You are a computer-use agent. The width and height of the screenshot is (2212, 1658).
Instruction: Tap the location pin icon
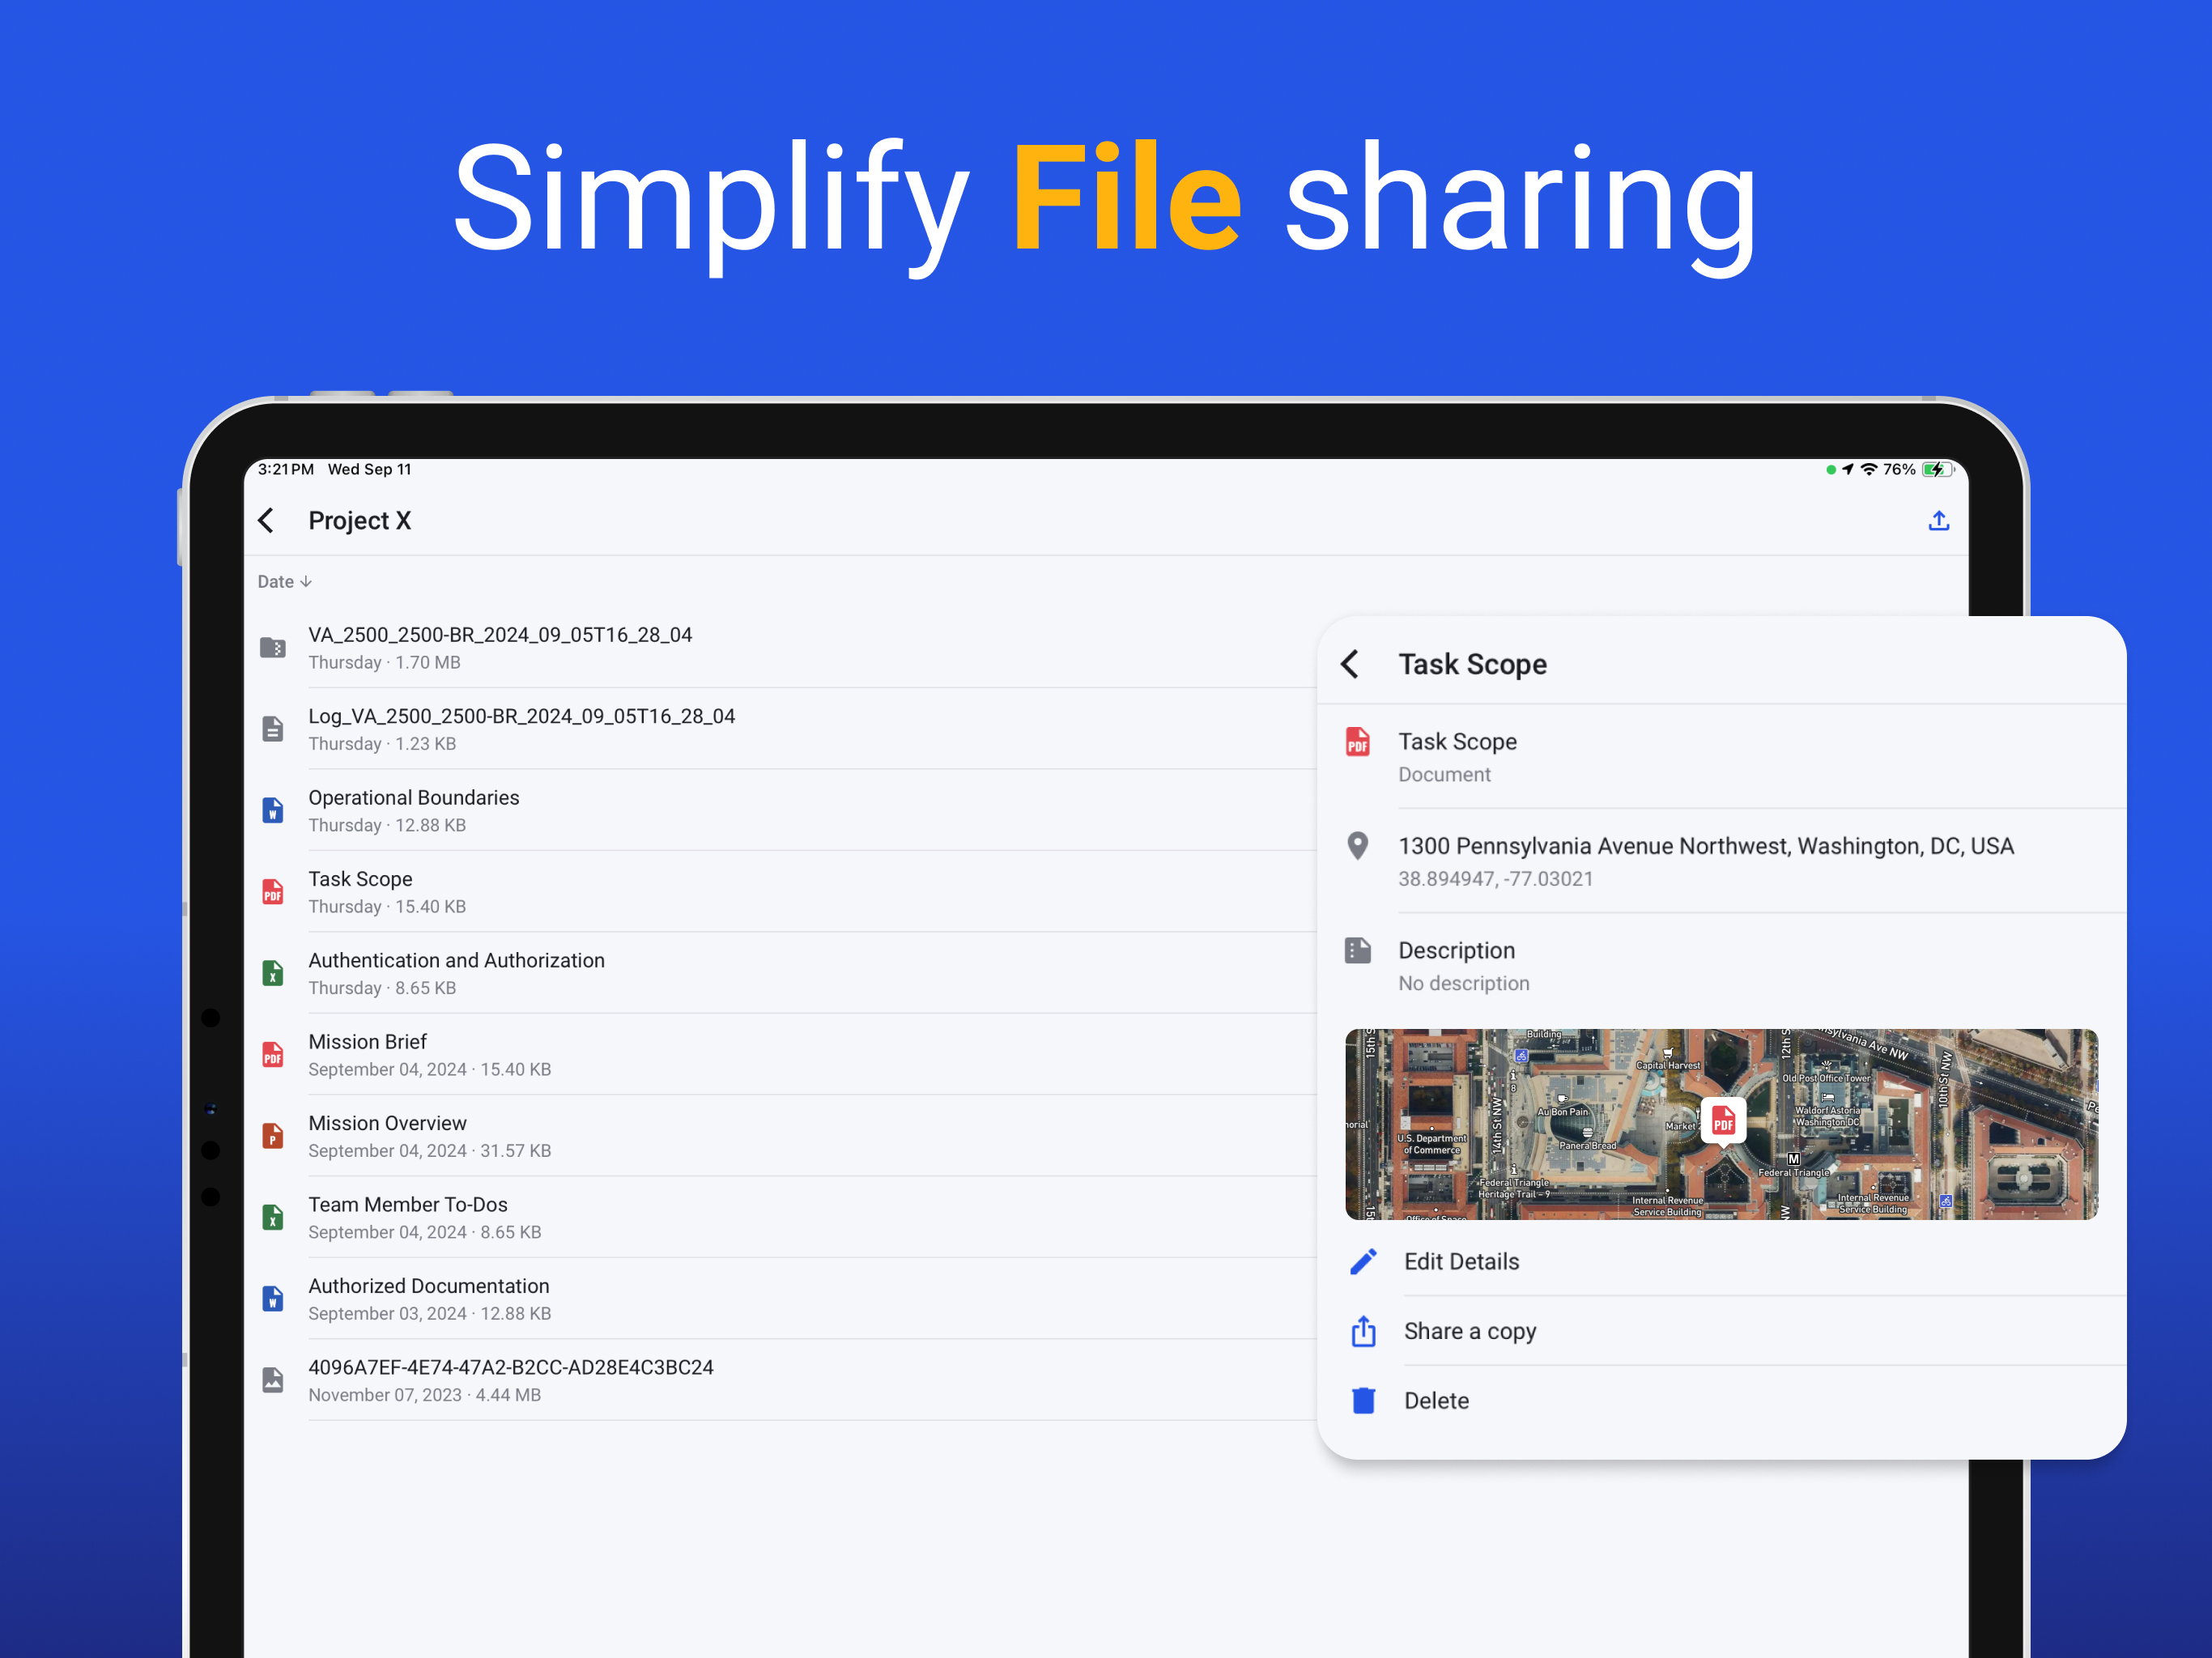point(1357,846)
